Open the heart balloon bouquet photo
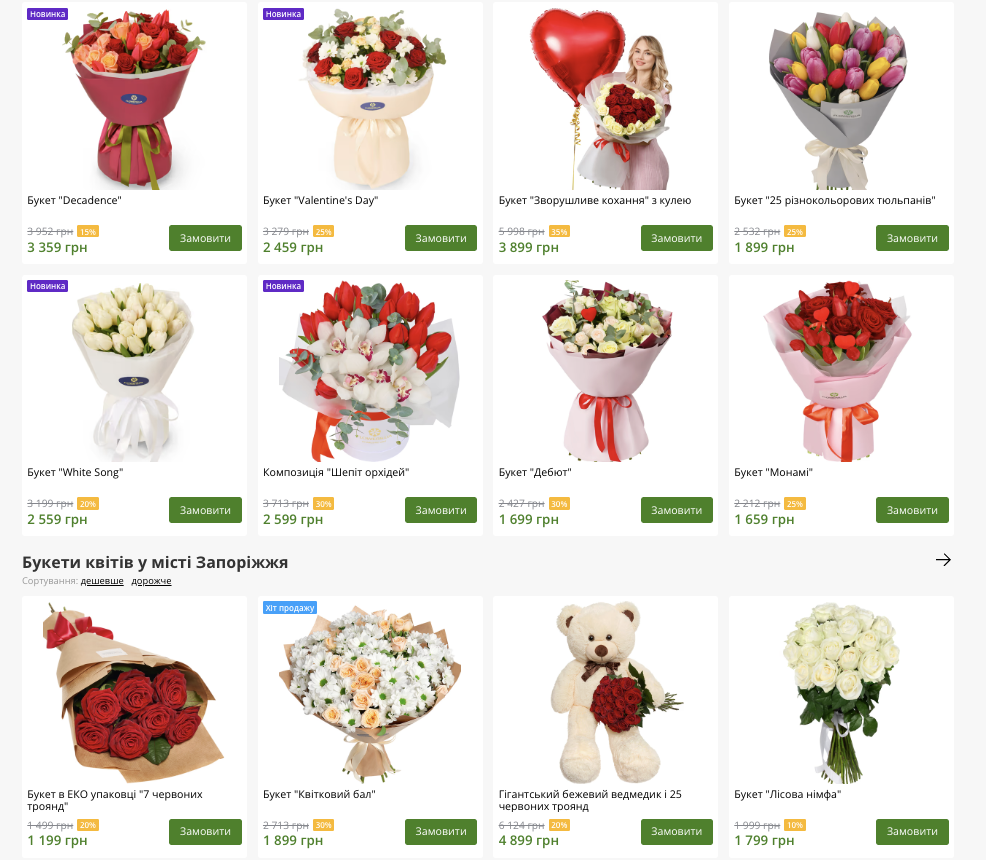This screenshot has width=986, height=860. pos(605,98)
